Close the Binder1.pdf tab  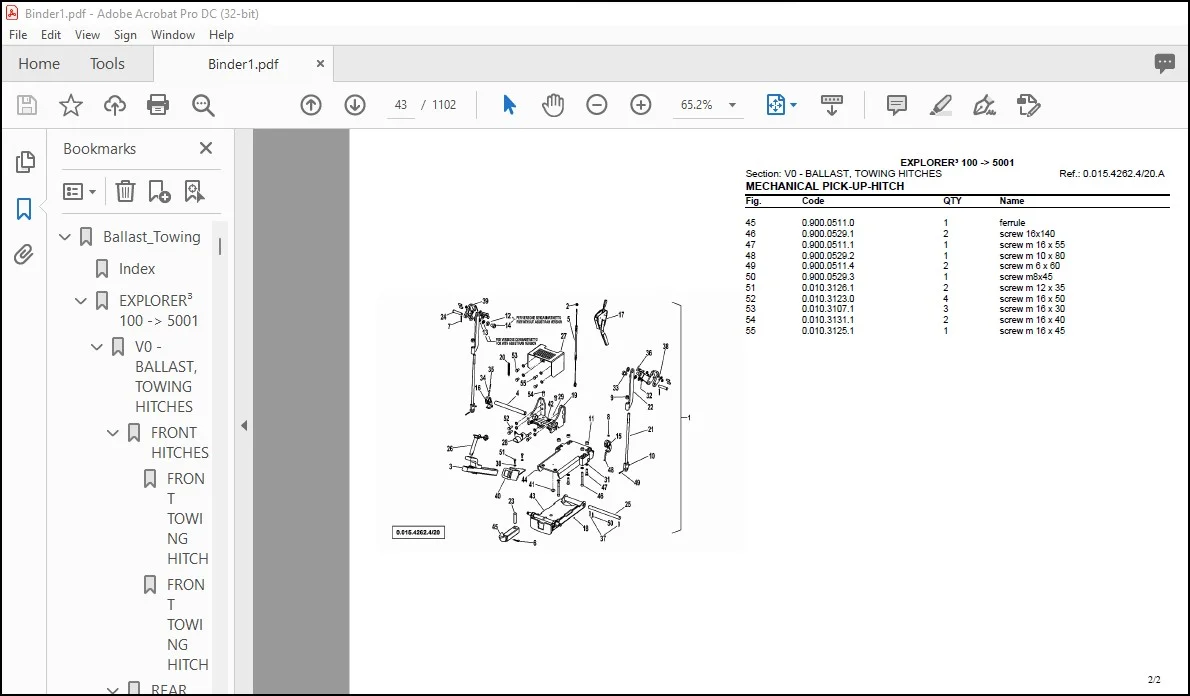(x=320, y=64)
